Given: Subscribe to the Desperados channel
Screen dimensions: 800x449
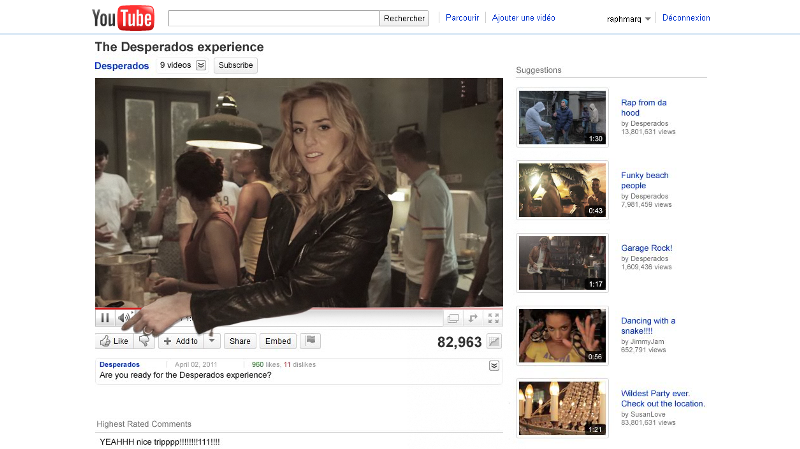Looking at the screenshot, I should click(x=236, y=65).
